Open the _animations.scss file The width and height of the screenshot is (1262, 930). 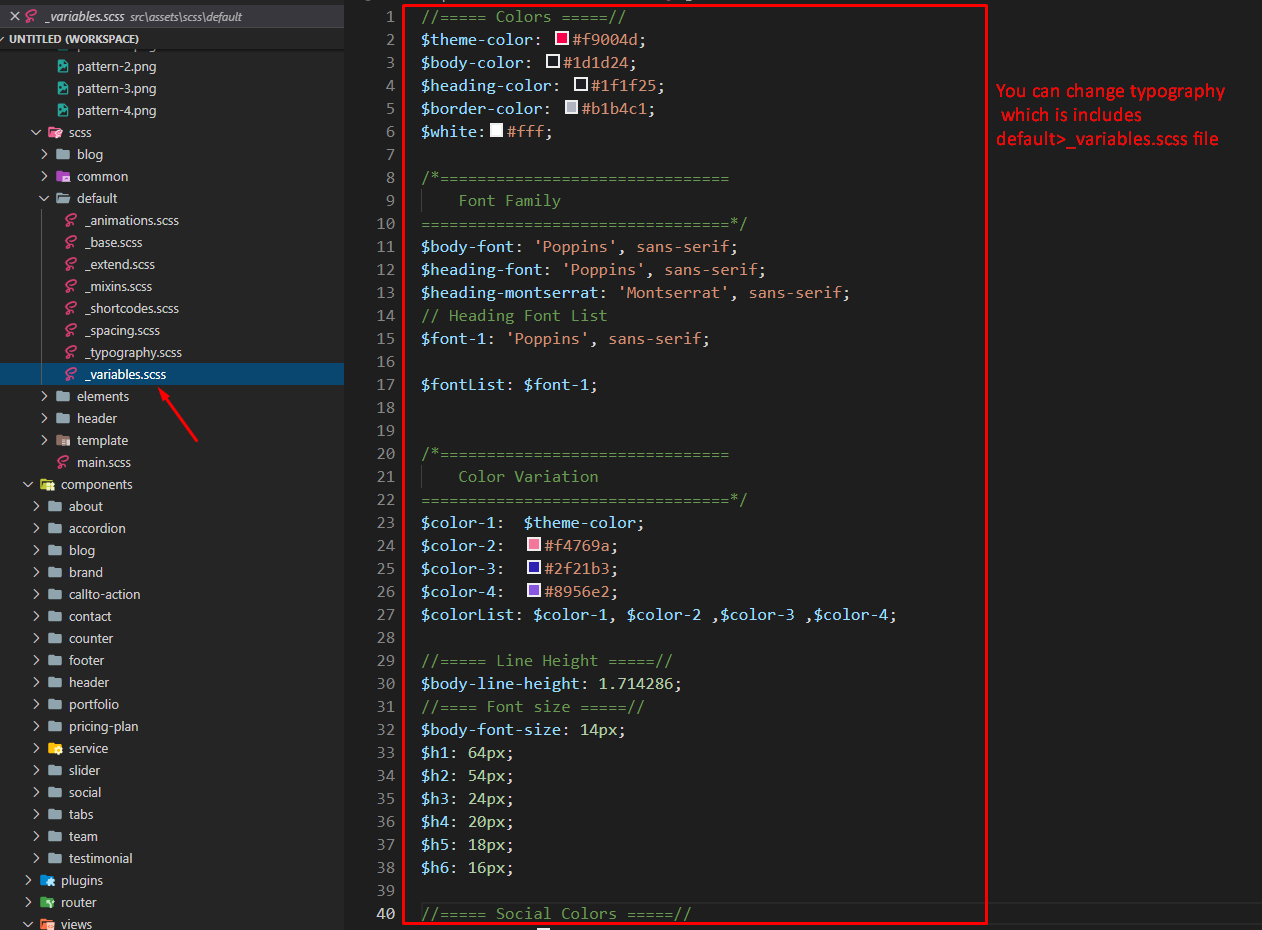click(x=132, y=220)
